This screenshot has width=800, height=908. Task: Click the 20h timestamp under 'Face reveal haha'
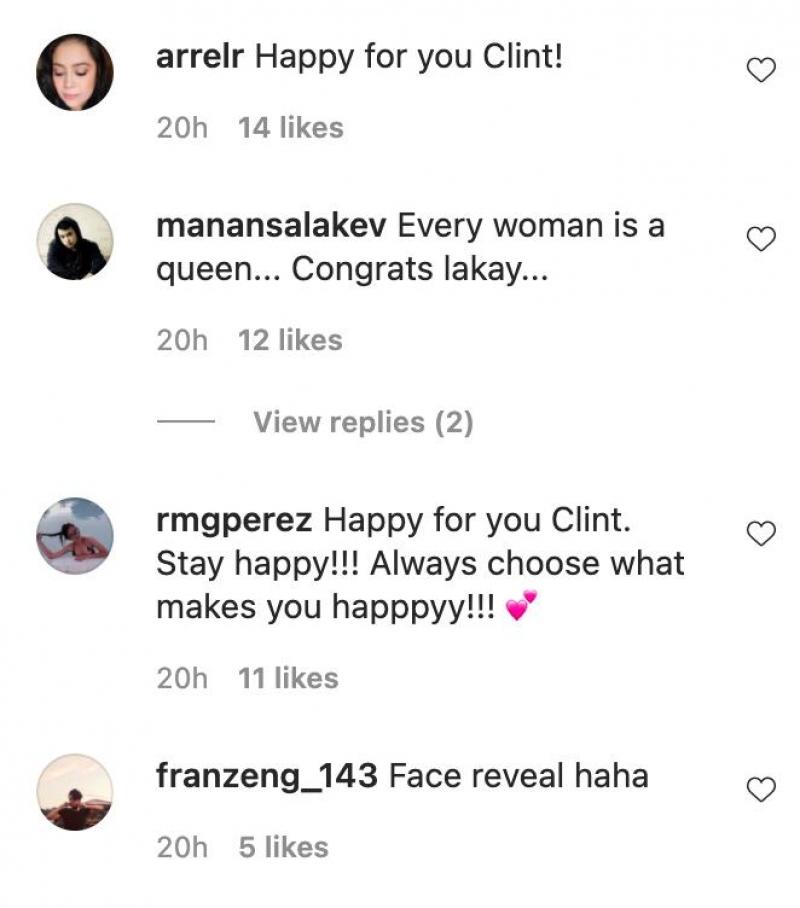[x=182, y=847]
